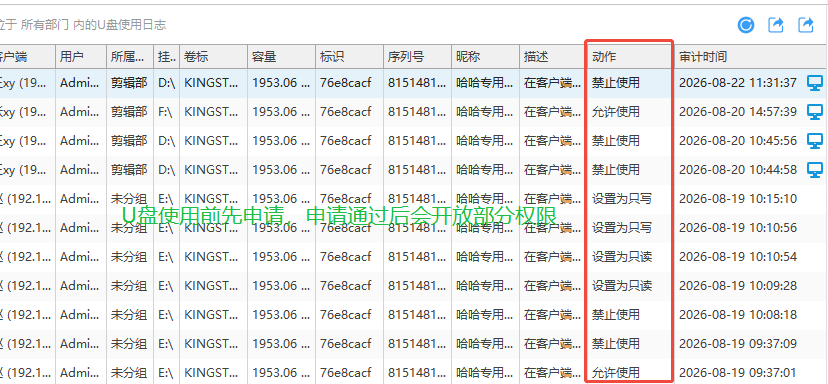
Task: Select the timestamp 2026-08-19 10:10:56
Action: pos(738,228)
